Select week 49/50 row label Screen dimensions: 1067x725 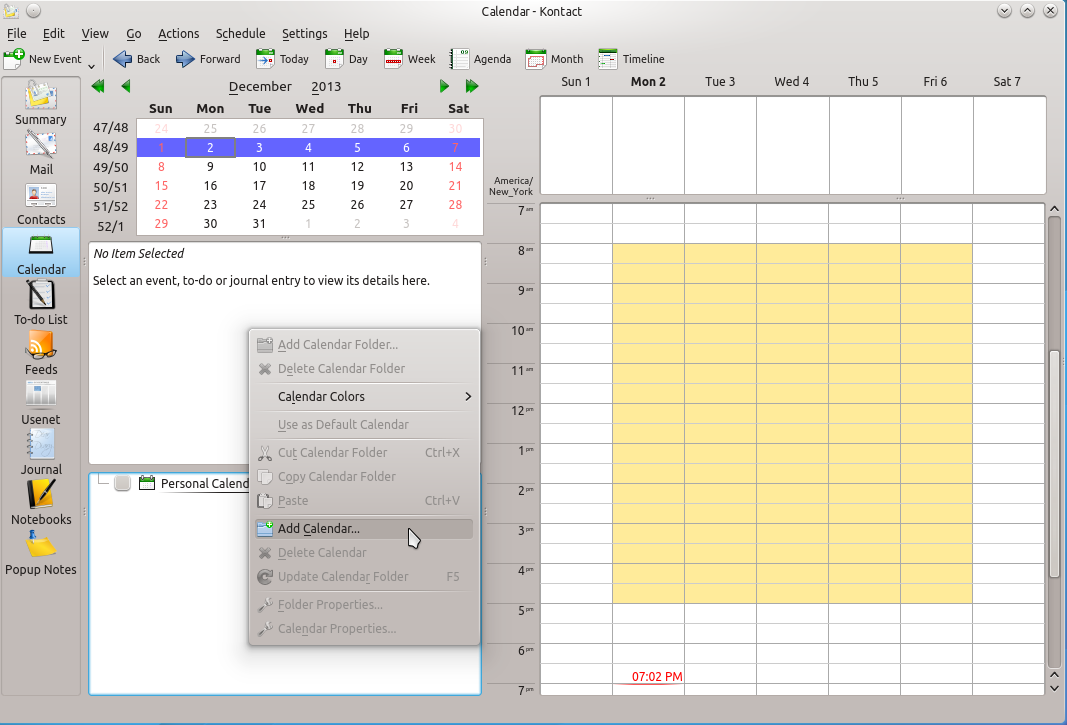click(x=110, y=167)
